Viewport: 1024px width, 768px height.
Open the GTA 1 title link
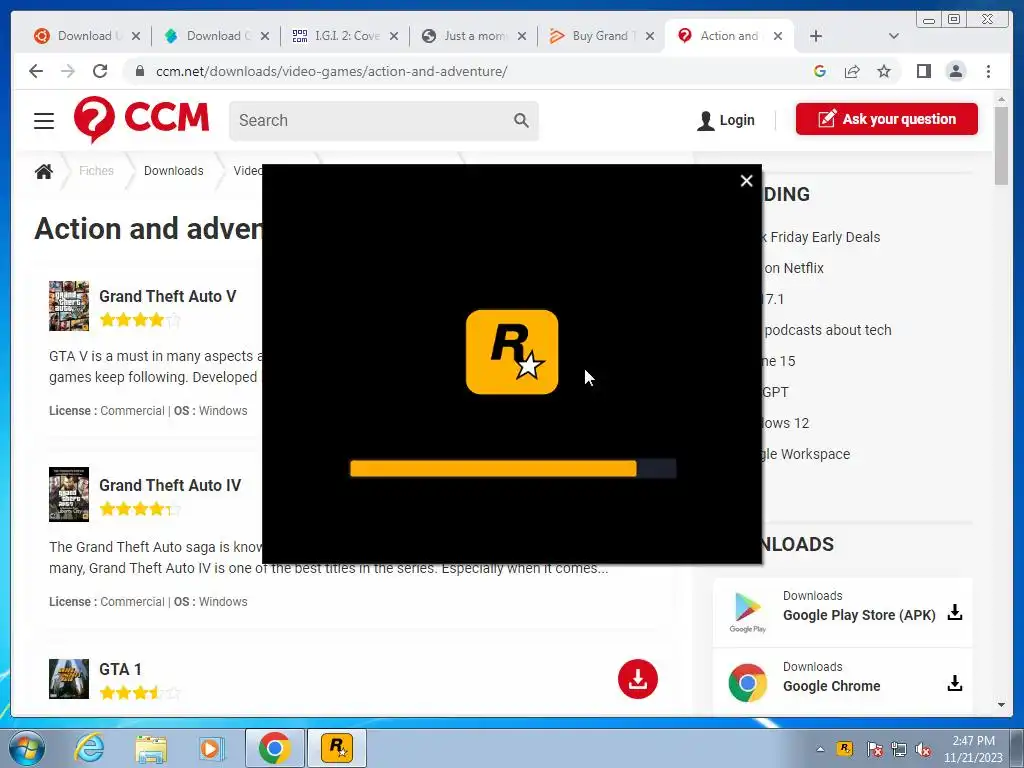tap(120, 669)
